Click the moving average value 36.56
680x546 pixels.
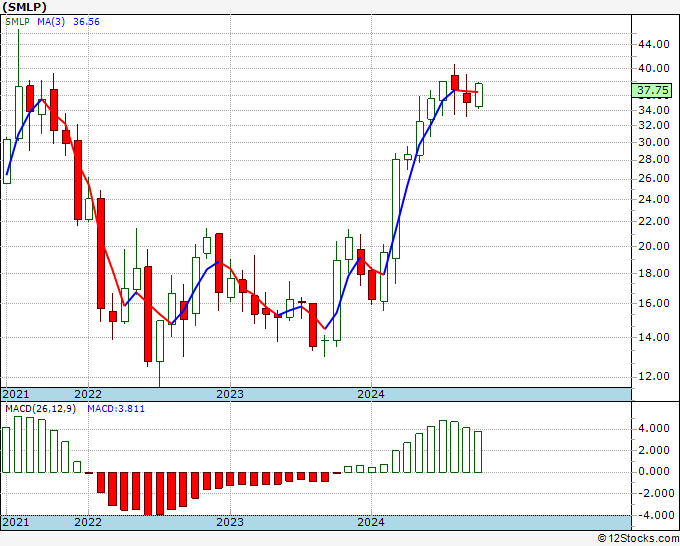point(86,22)
